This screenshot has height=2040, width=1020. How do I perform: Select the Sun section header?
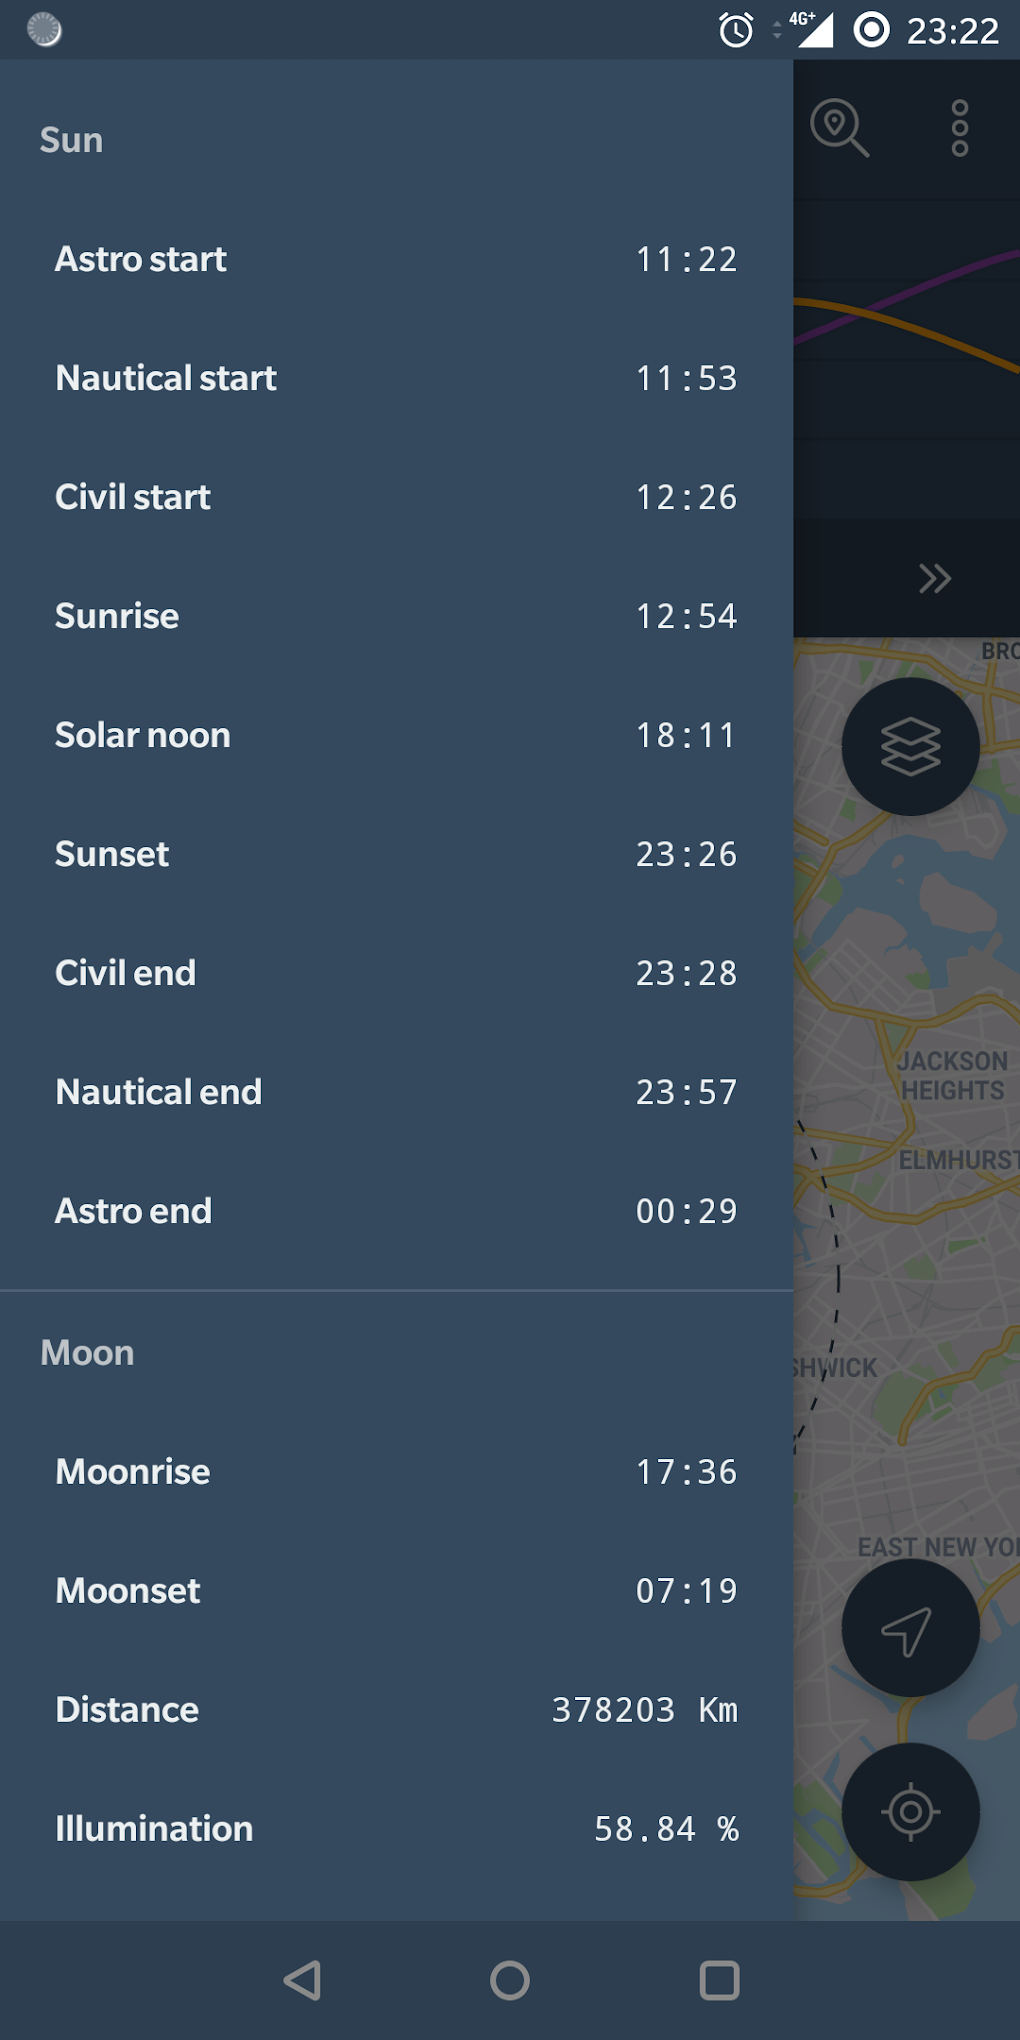point(71,139)
